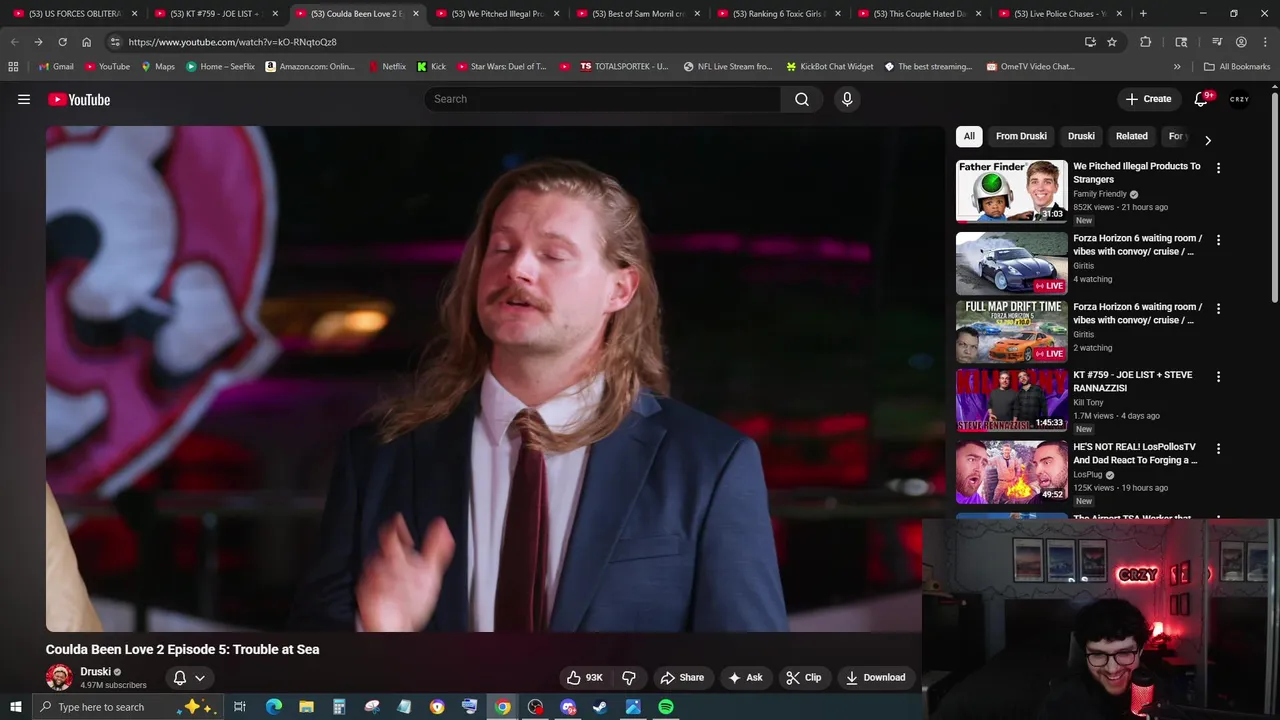The height and width of the screenshot is (720, 1280).
Task: Open 'We Pitched Illegal Products' video thumbnail
Action: [1011, 191]
